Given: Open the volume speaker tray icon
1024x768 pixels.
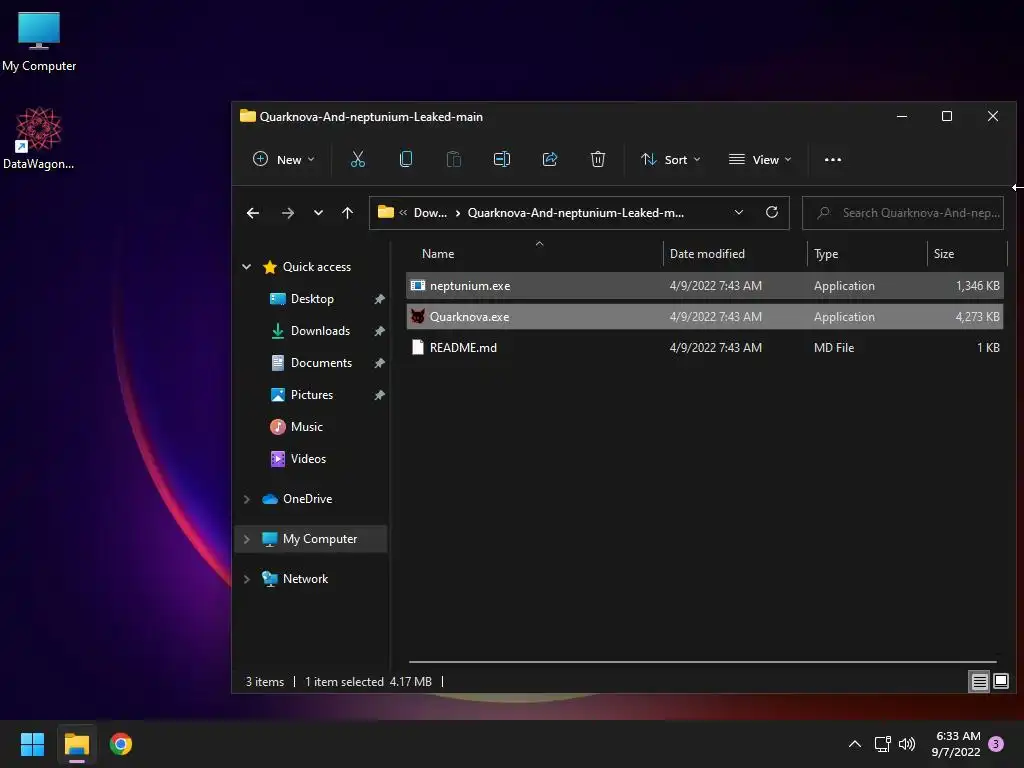Looking at the screenshot, I should (907, 744).
